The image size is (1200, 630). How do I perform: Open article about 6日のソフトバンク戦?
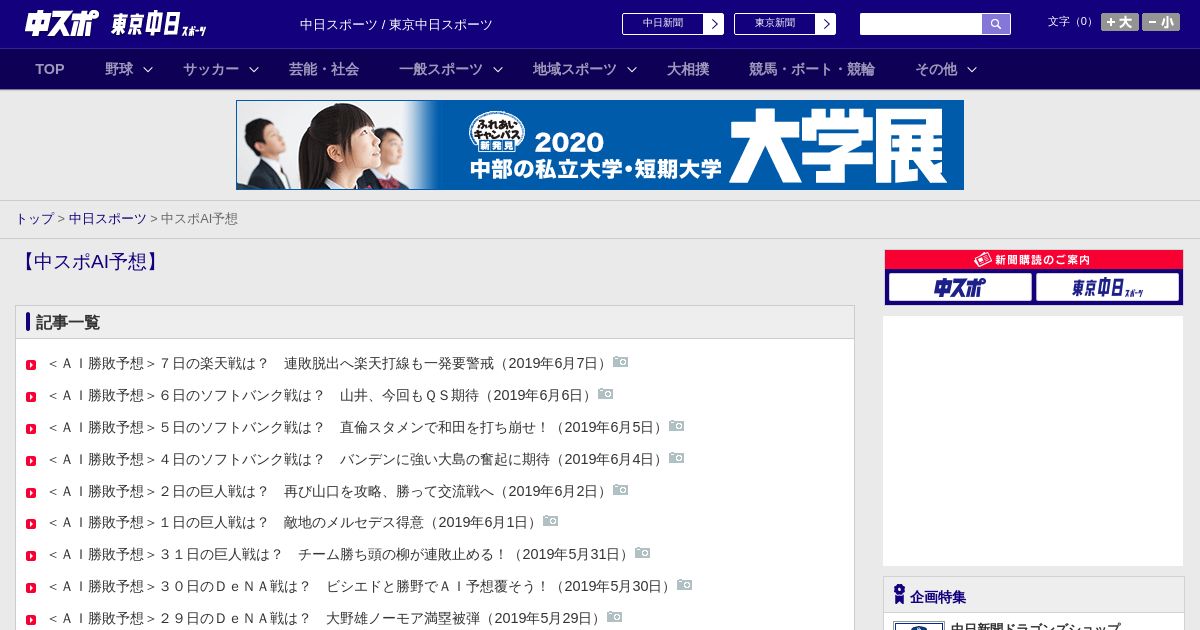point(322,395)
